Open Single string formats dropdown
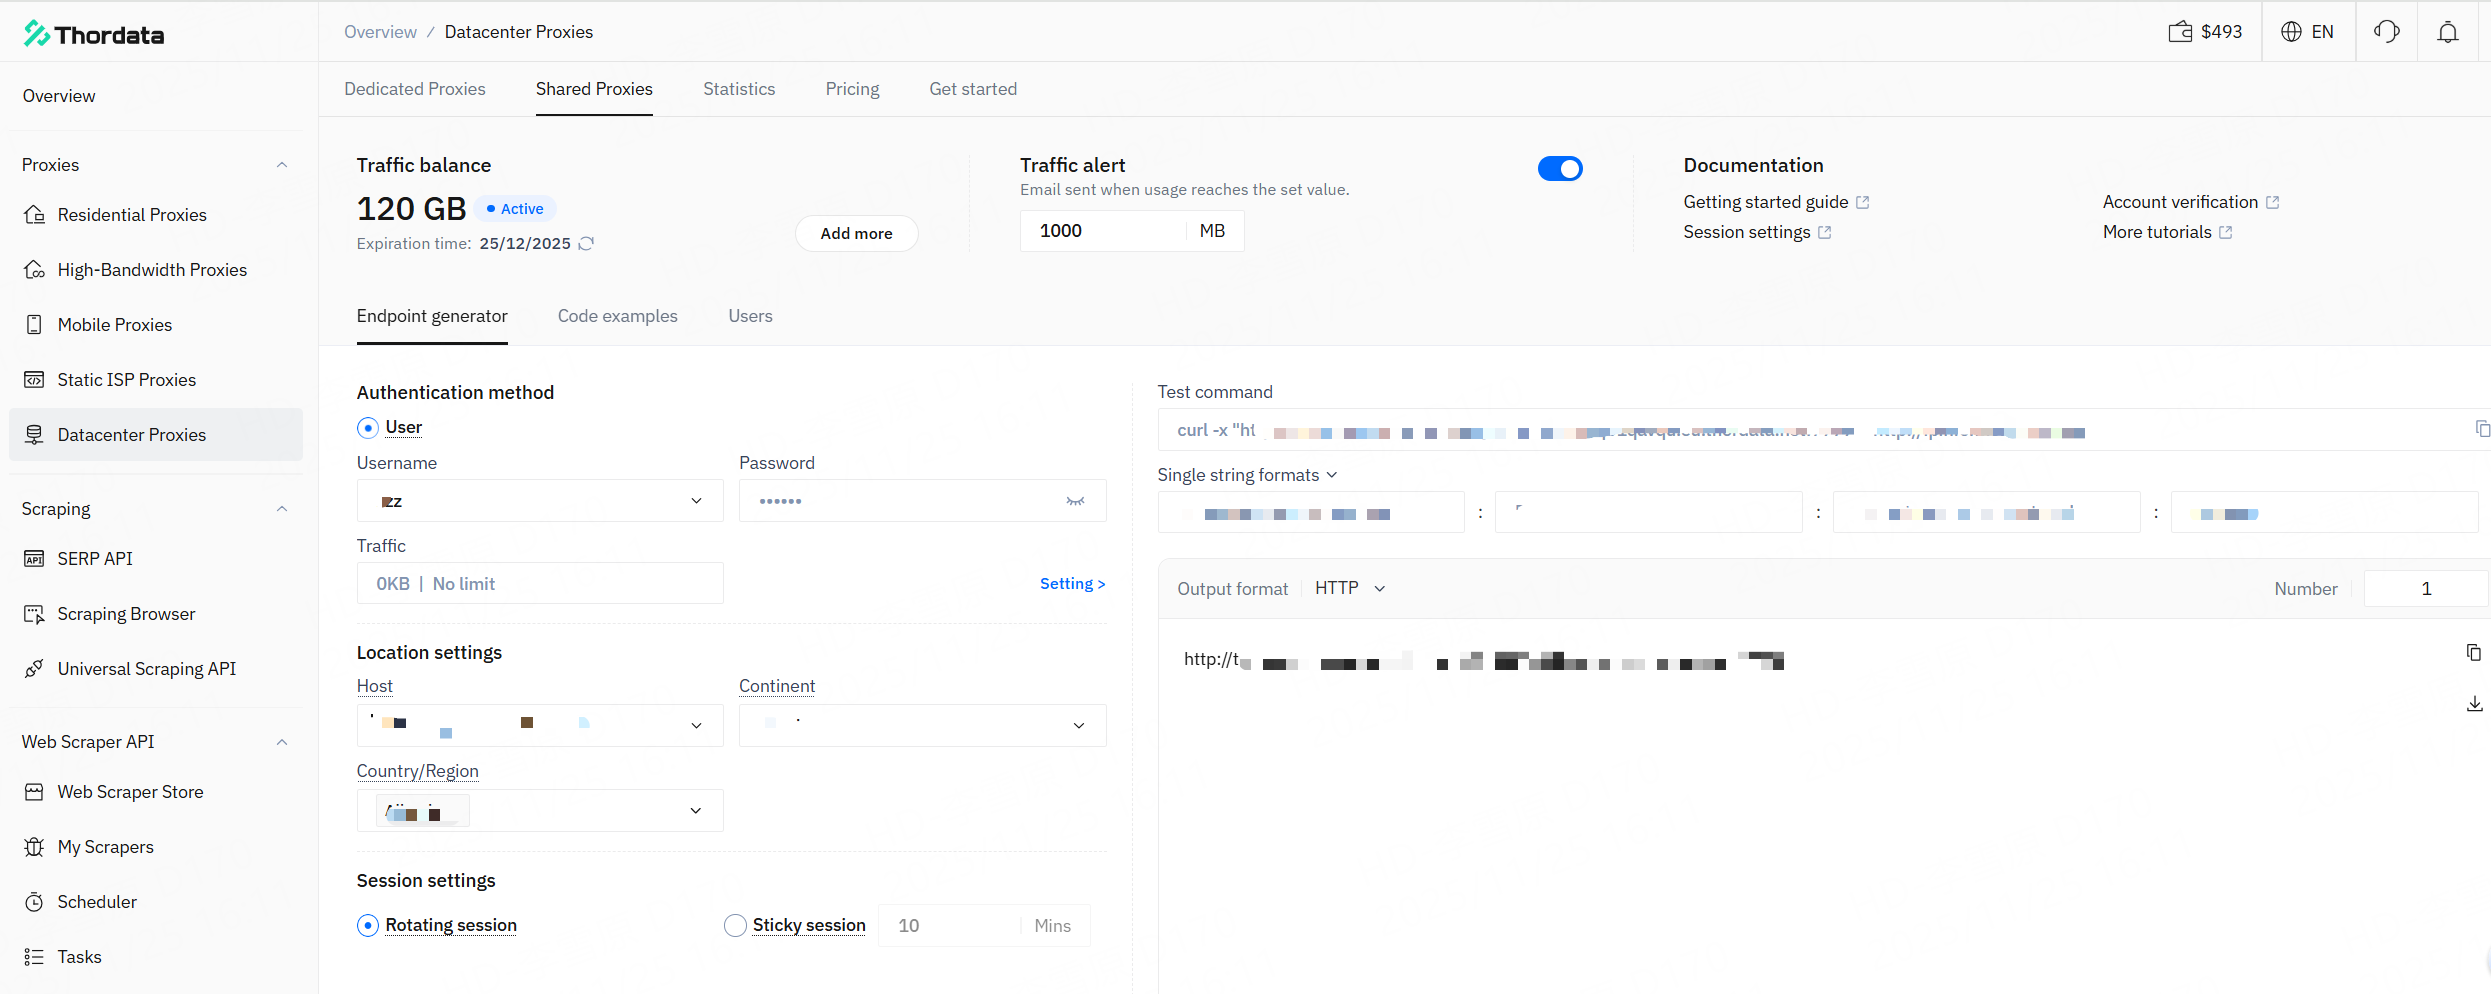This screenshot has width=2491, height=994. point(1247,475)
